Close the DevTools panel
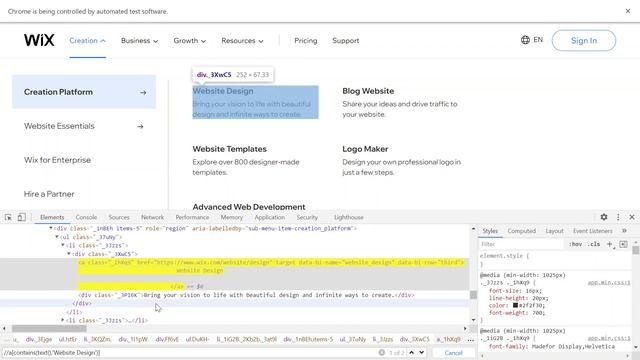640x360 pixels. click(x=631, y=217)
